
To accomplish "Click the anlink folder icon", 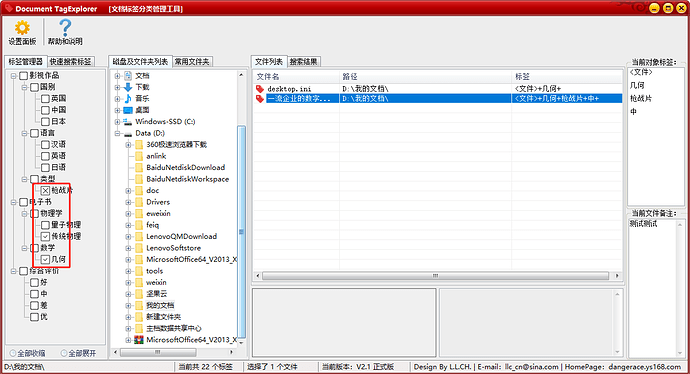I will click(139, 156).
